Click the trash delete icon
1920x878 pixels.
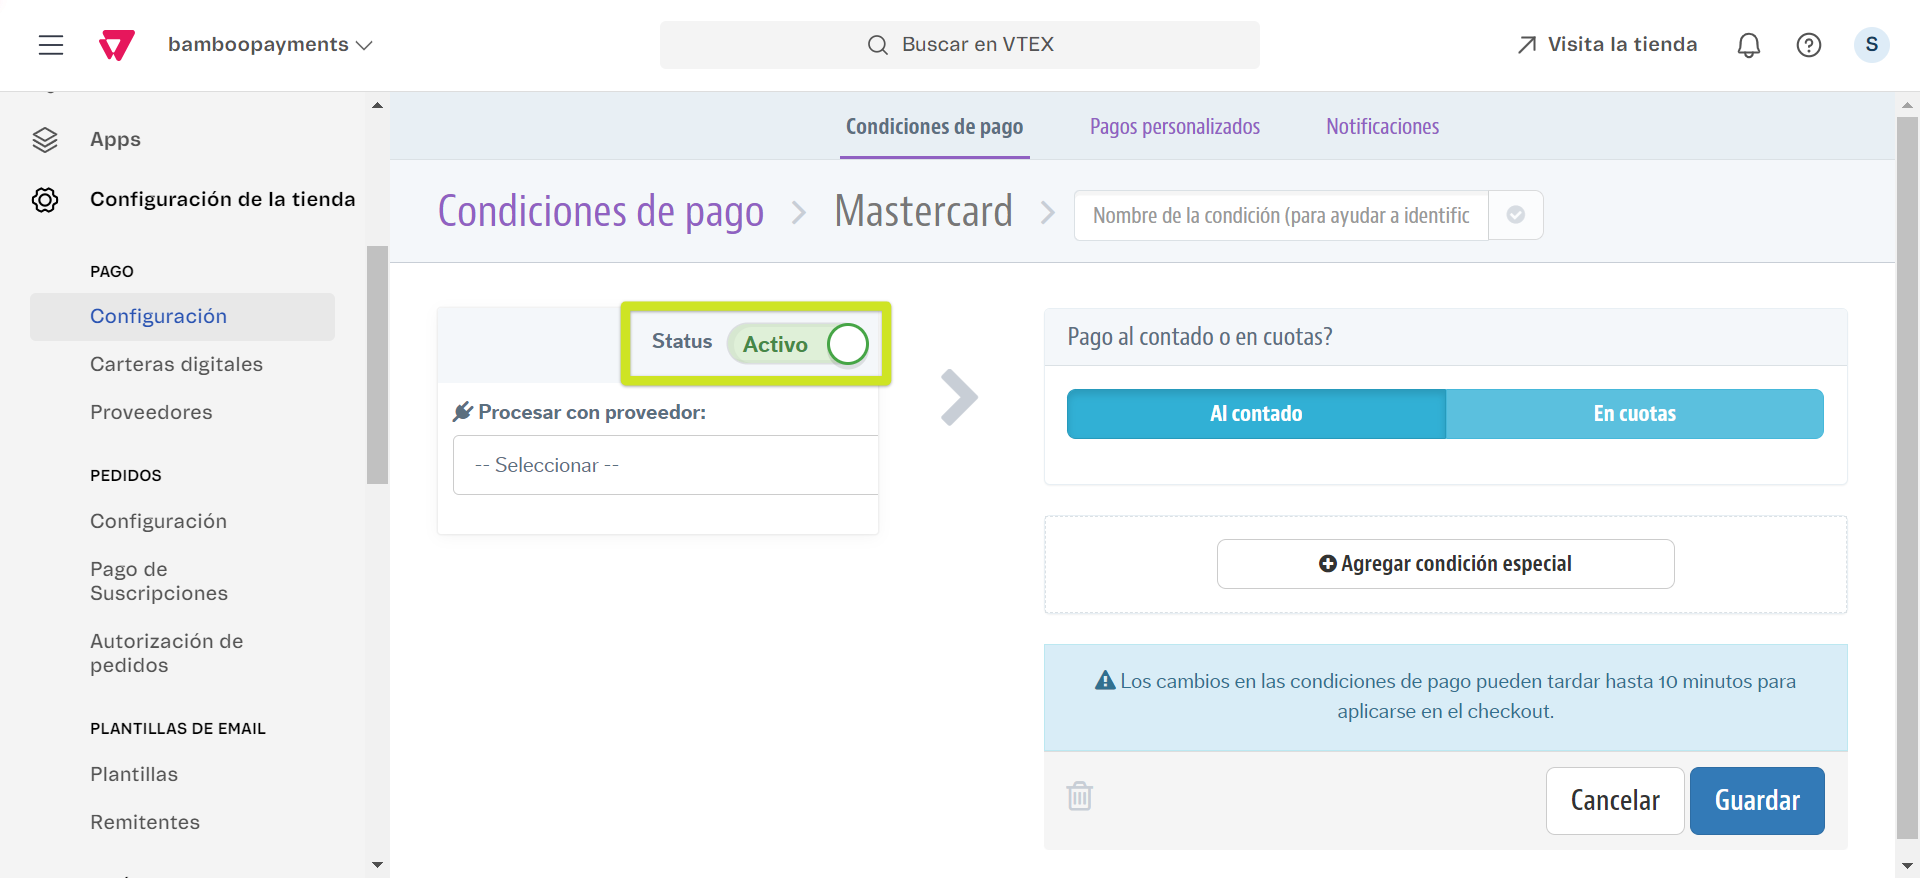point(1079,796)
